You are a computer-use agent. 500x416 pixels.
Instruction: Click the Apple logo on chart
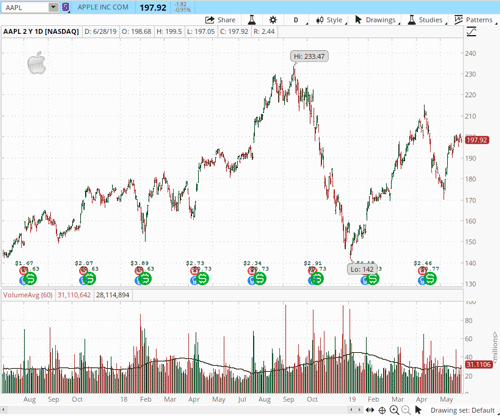[37, 63]
